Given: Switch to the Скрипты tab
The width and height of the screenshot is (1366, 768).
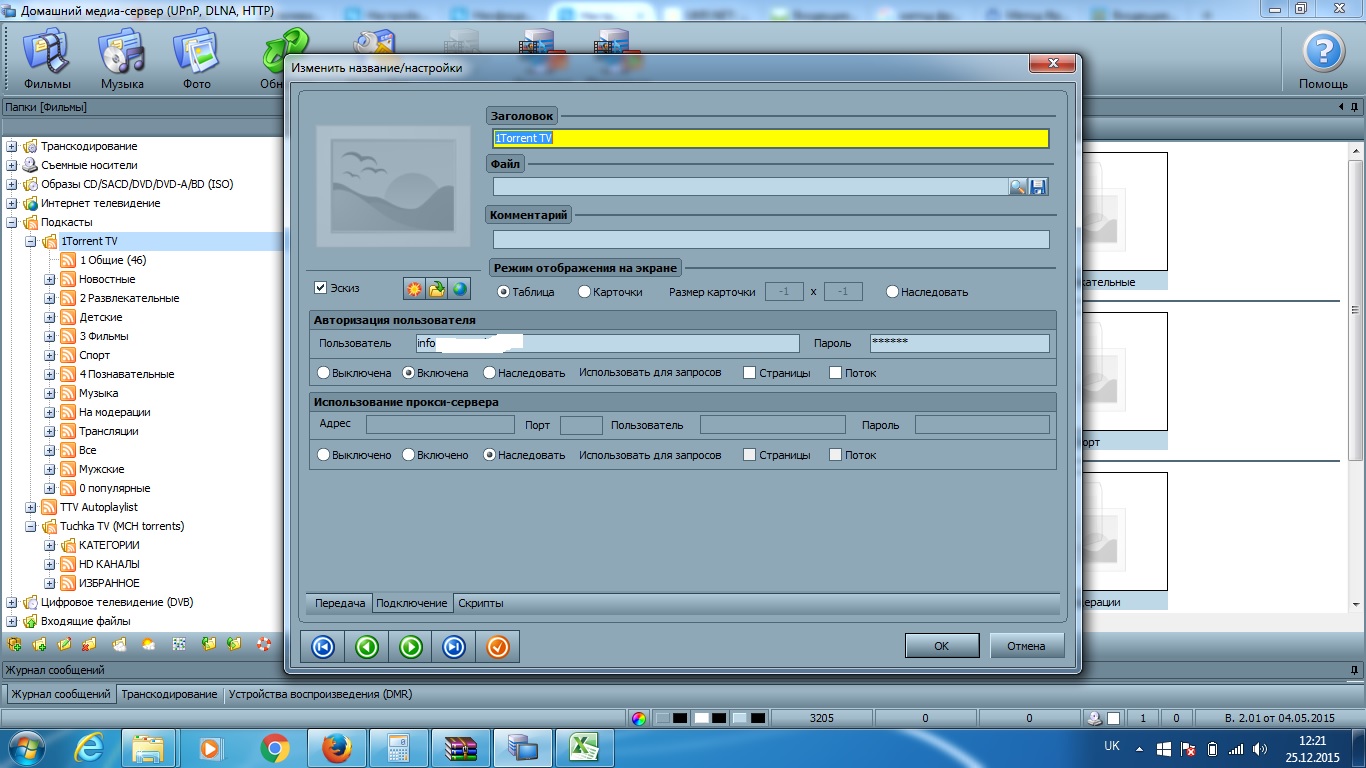Looking at the screenshot, I should [480, 603].
